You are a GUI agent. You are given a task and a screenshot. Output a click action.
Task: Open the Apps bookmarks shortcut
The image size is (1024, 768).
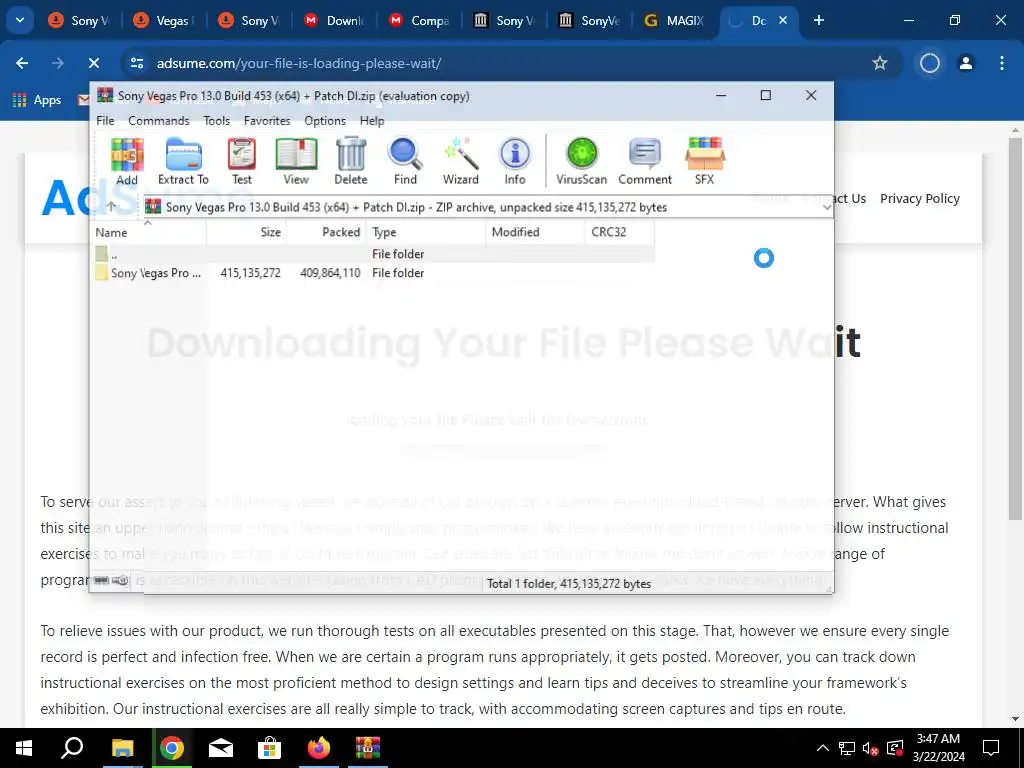coord(37,100)
